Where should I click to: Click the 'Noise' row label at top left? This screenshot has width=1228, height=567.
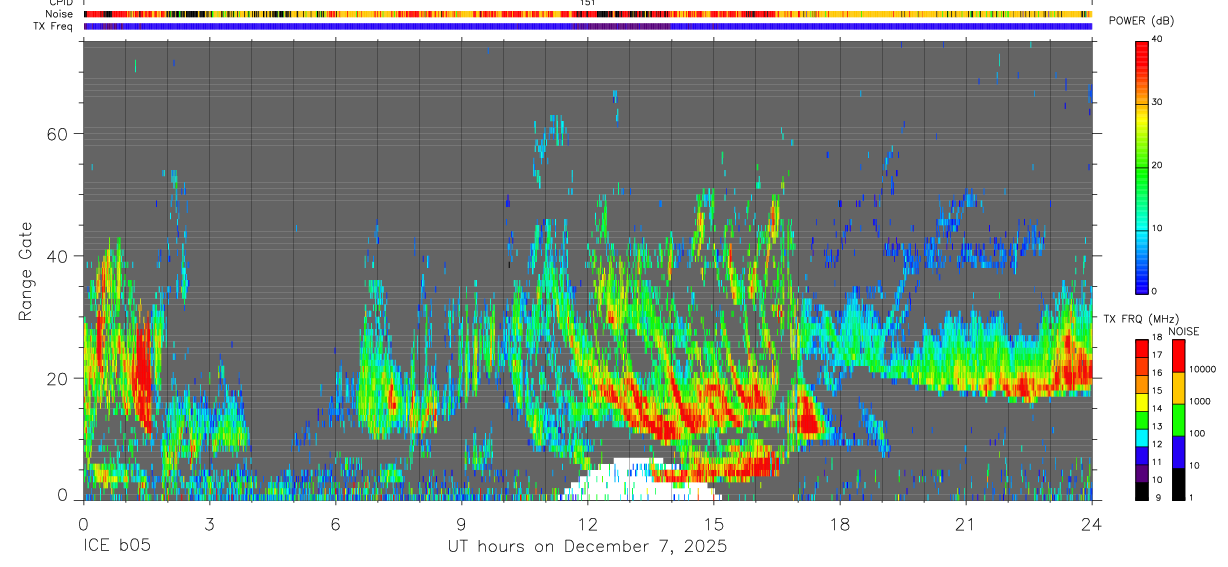coord(60,14)
